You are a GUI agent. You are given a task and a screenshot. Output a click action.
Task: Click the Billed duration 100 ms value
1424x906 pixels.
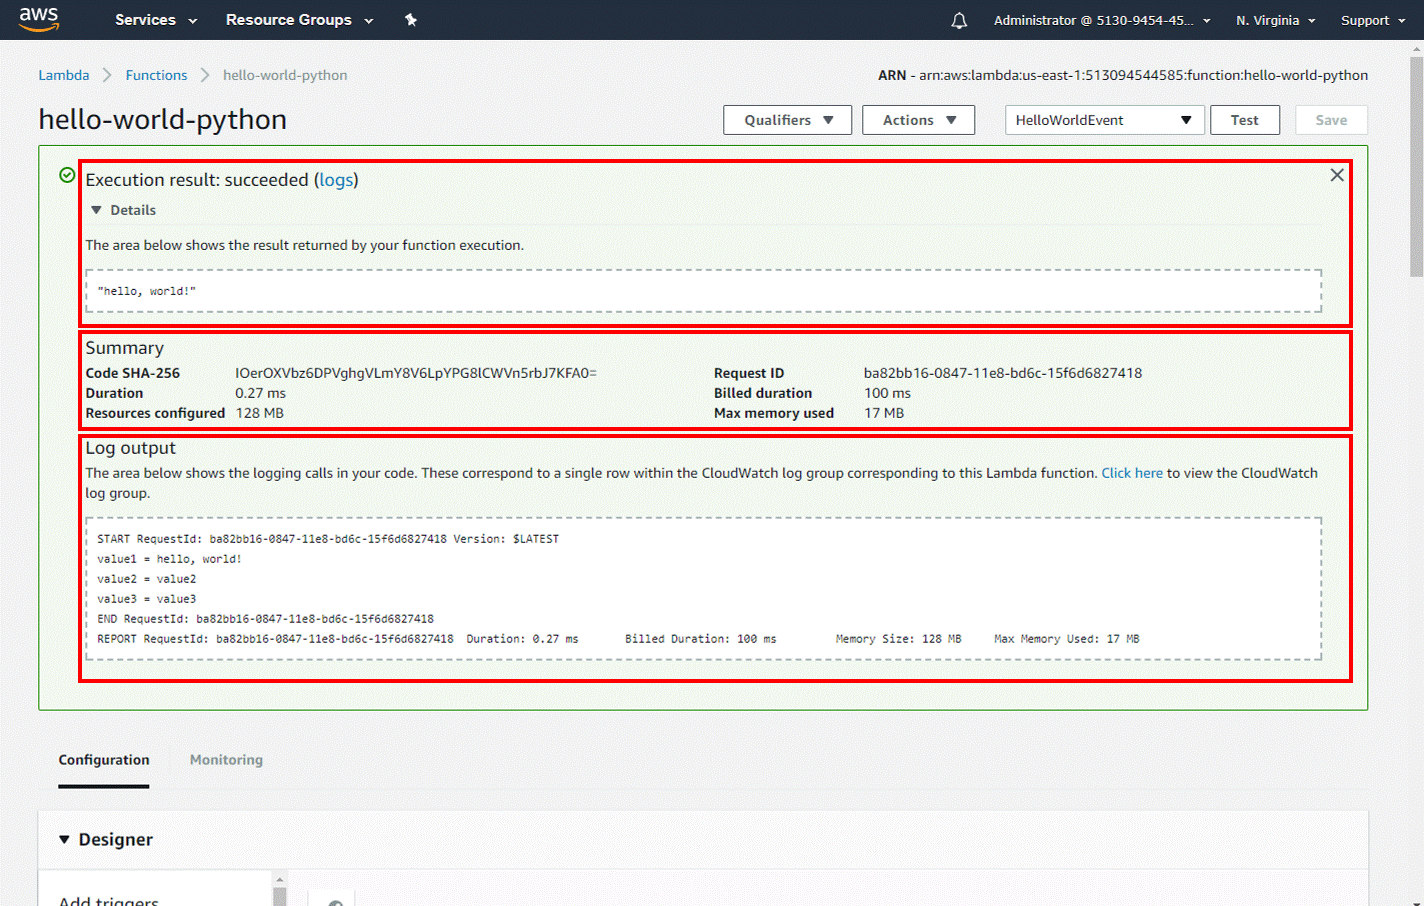(888, 393)
